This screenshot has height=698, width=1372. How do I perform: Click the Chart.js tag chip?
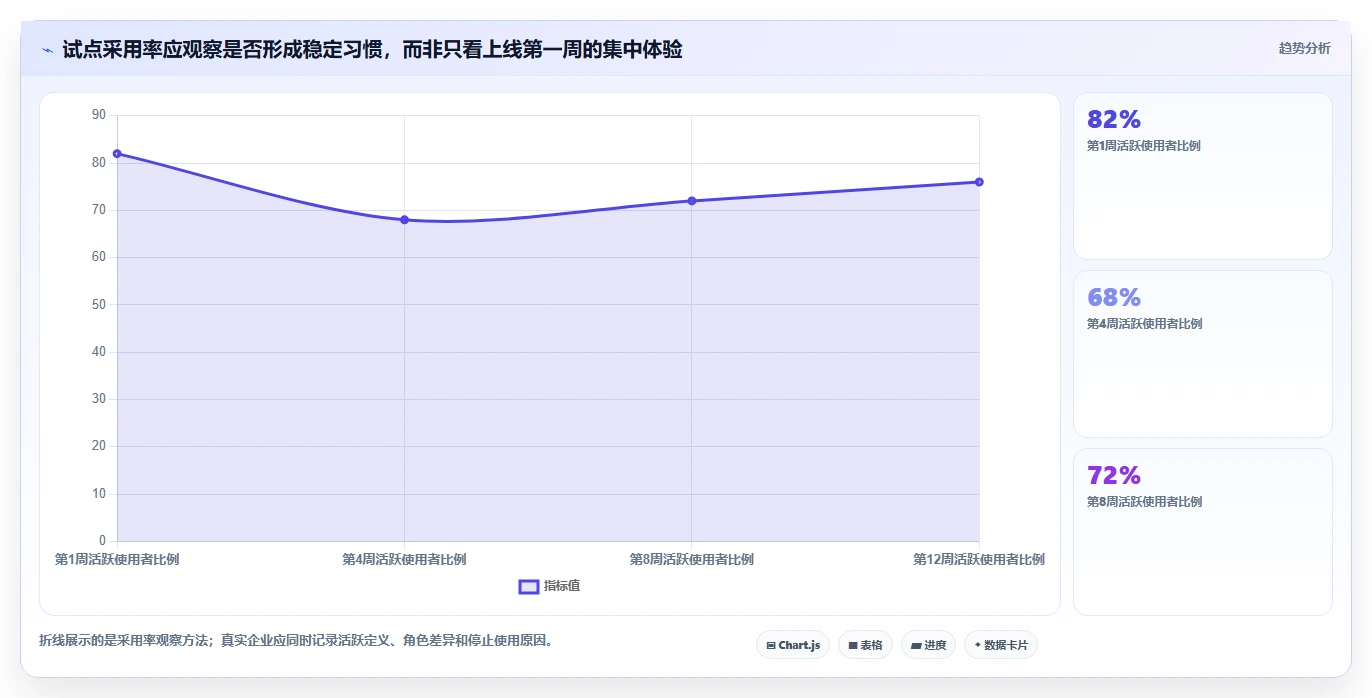[793, 645]
